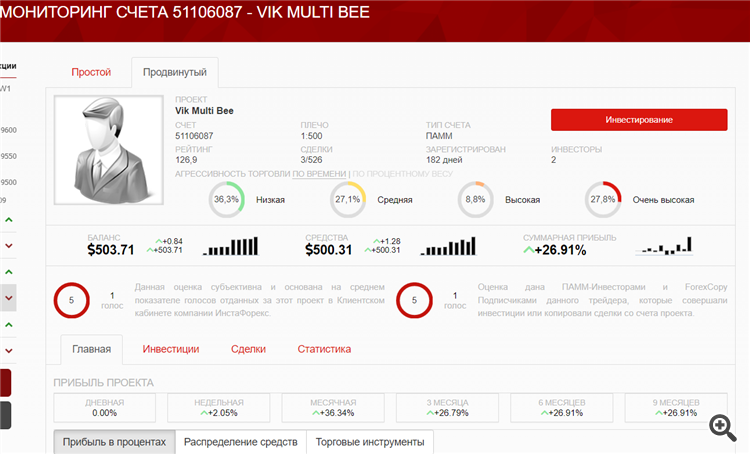The height and width of the screenshot is (454, 750).
Task: Click the high aggressiveness 8,8% gauge
Action: [x=475, y=199]
